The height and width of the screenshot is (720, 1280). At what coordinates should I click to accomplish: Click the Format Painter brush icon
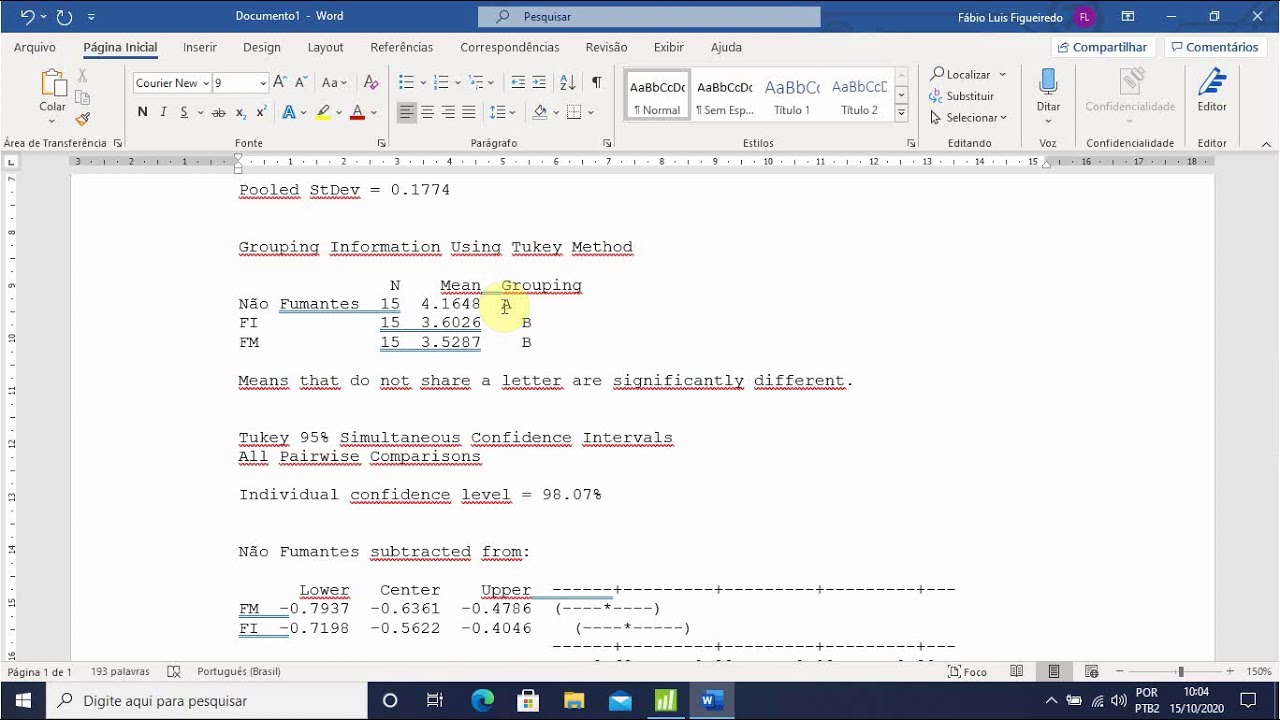click(x=82, y=119)
